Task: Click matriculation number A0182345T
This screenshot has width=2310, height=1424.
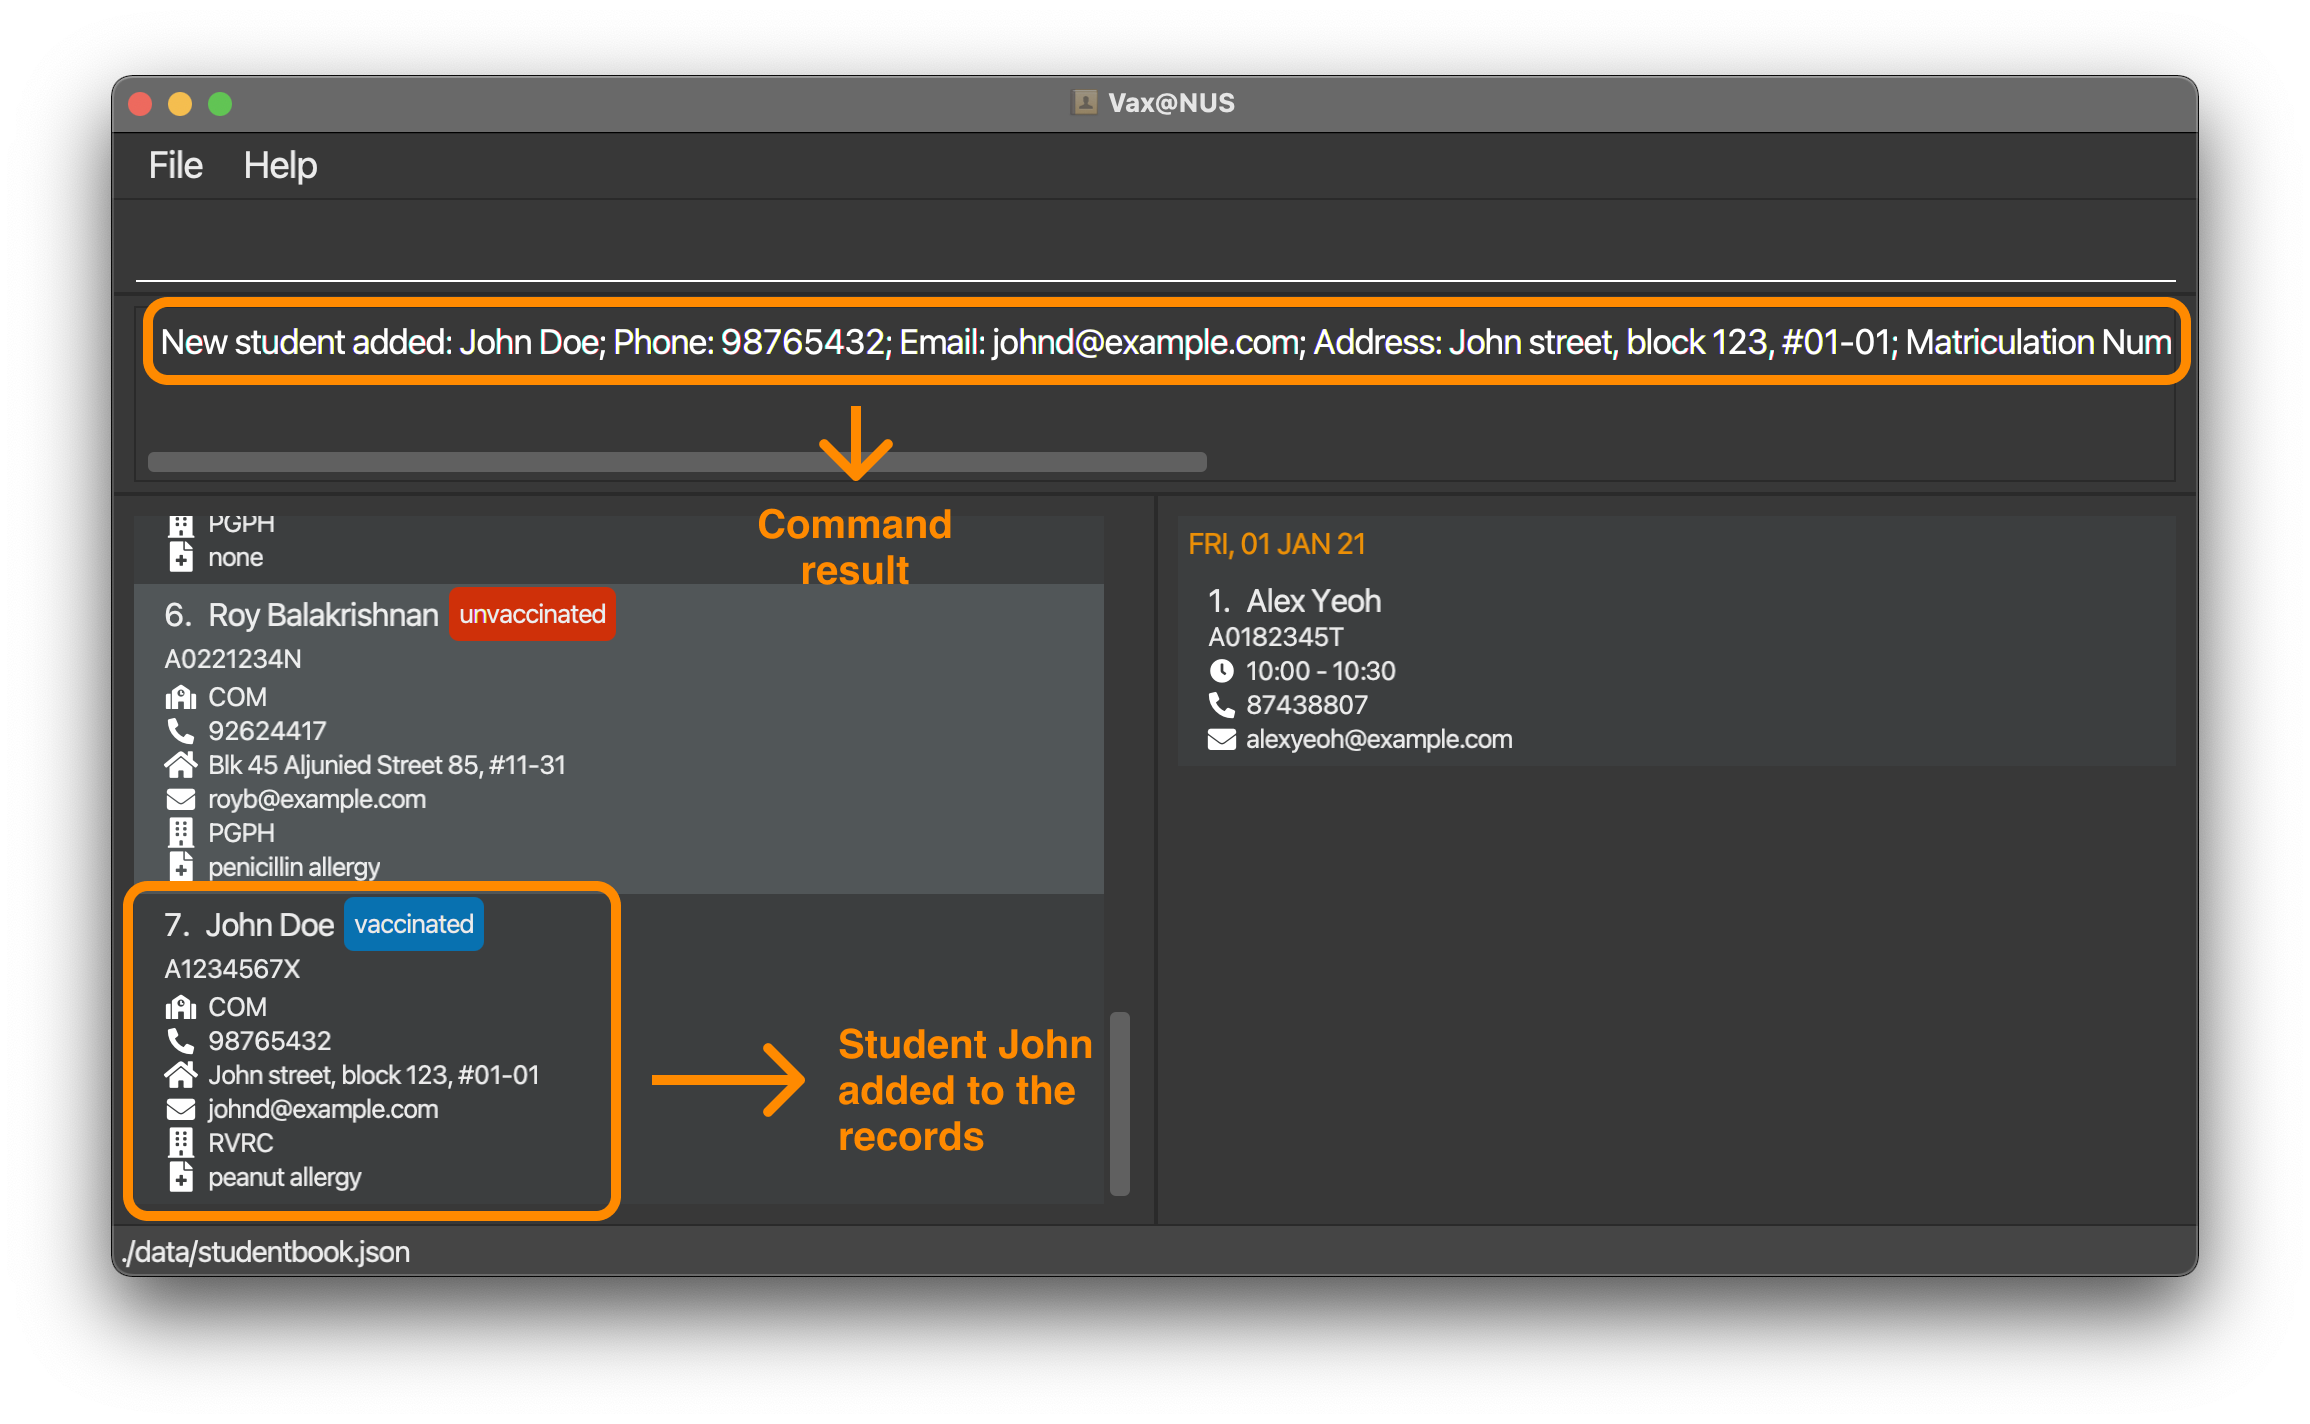Action: click(x=1276, y=637)
